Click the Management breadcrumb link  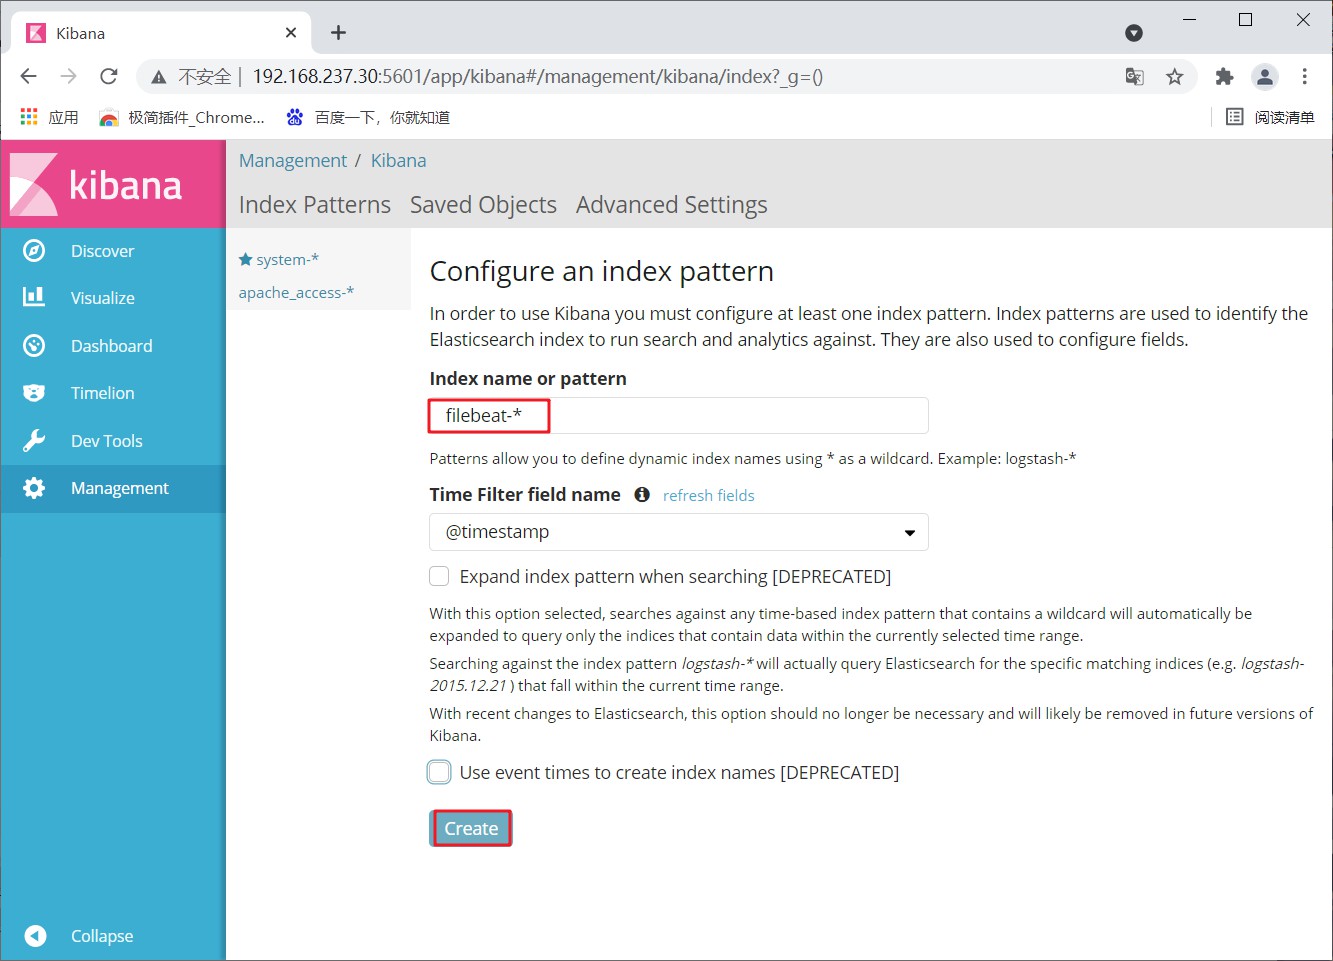click(x=293, y=161)
